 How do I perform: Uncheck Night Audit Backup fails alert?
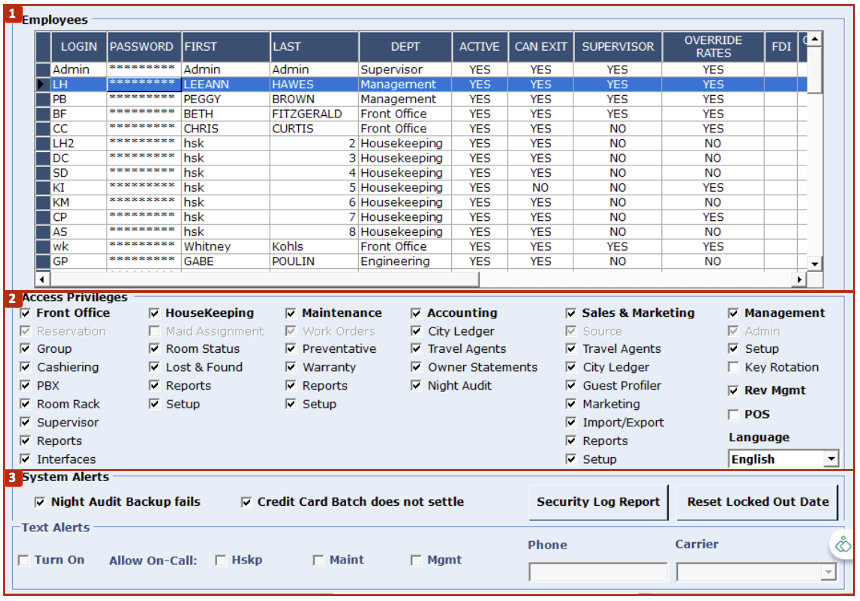(x=40, y=502)
